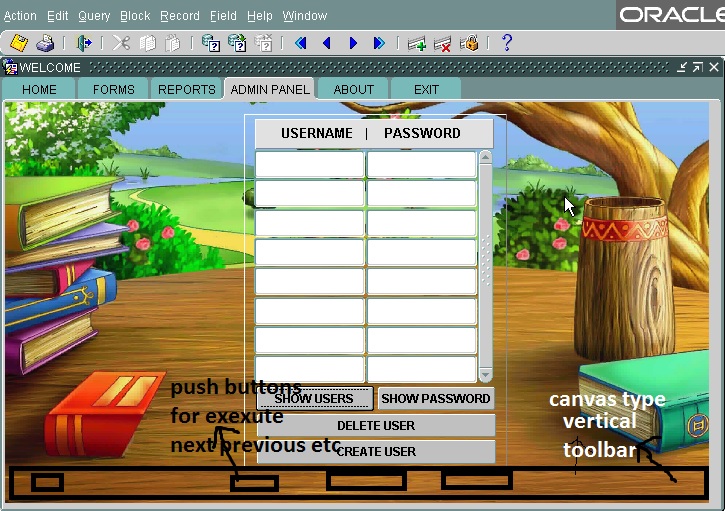Click the Enter Query toolbar icon
This screenshot has height=511, width=725.
click(x=211, y=43)
